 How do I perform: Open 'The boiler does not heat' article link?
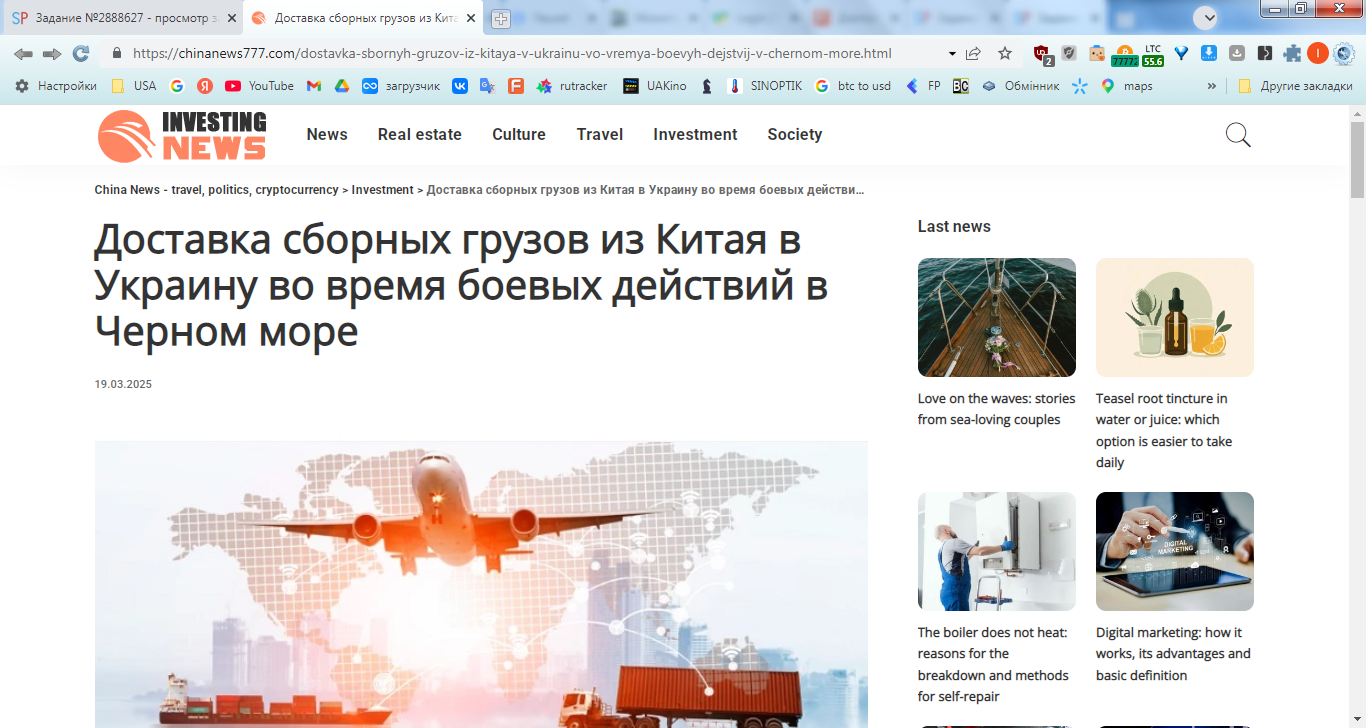[993, 664]
